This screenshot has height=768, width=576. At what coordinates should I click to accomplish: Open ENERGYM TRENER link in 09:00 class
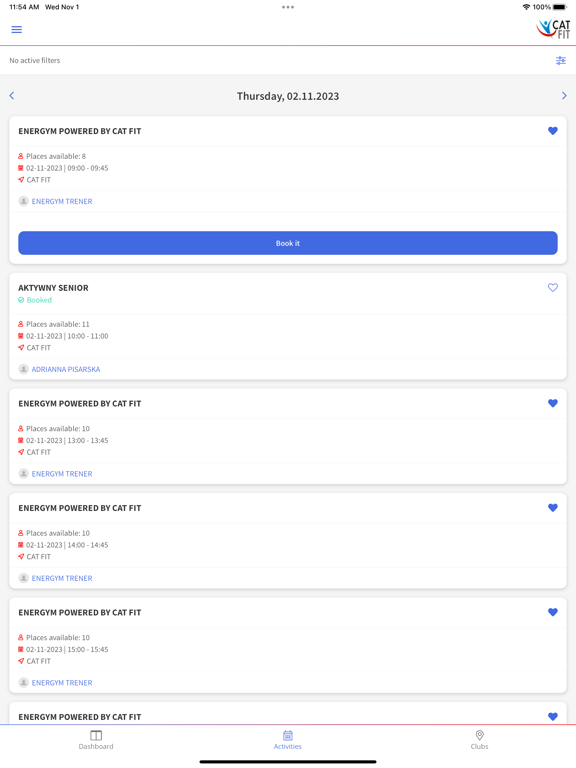coord(62,201)
